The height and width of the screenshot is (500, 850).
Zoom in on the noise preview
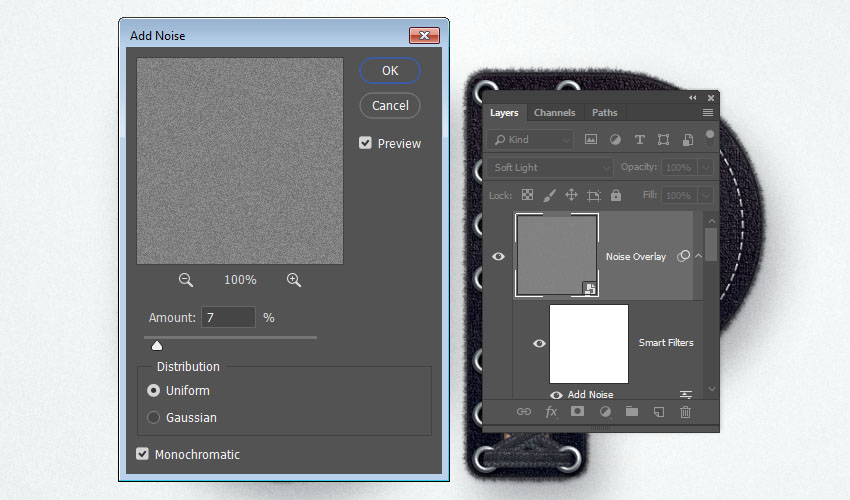(x=294, y=280)
